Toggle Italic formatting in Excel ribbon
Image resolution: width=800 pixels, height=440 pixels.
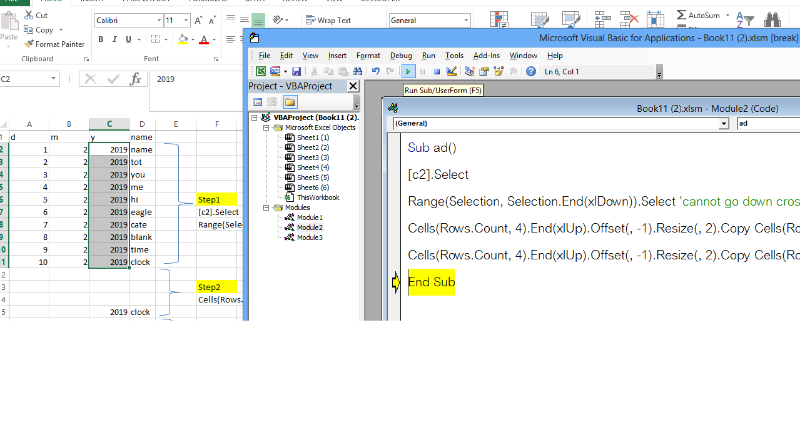[x=115, y=39]
